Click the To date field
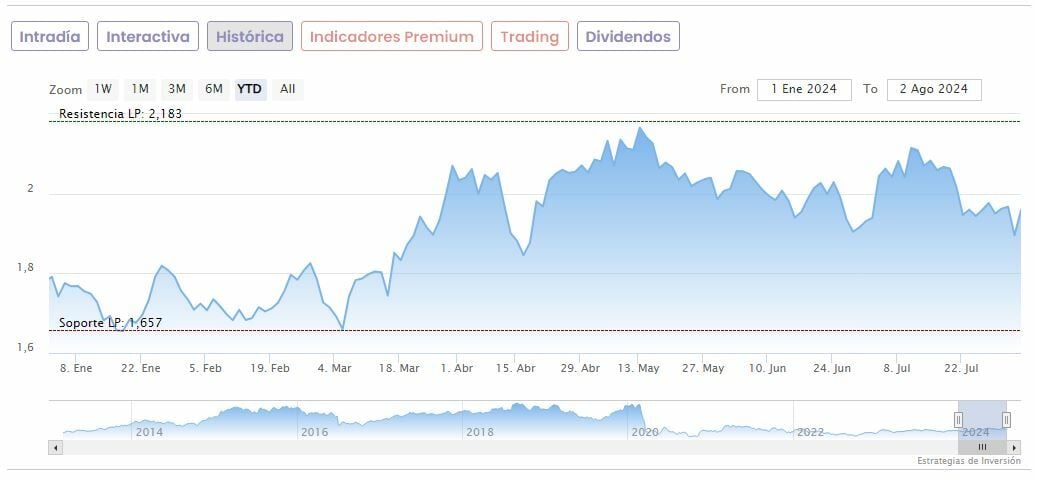 click(x=934, y=89)
